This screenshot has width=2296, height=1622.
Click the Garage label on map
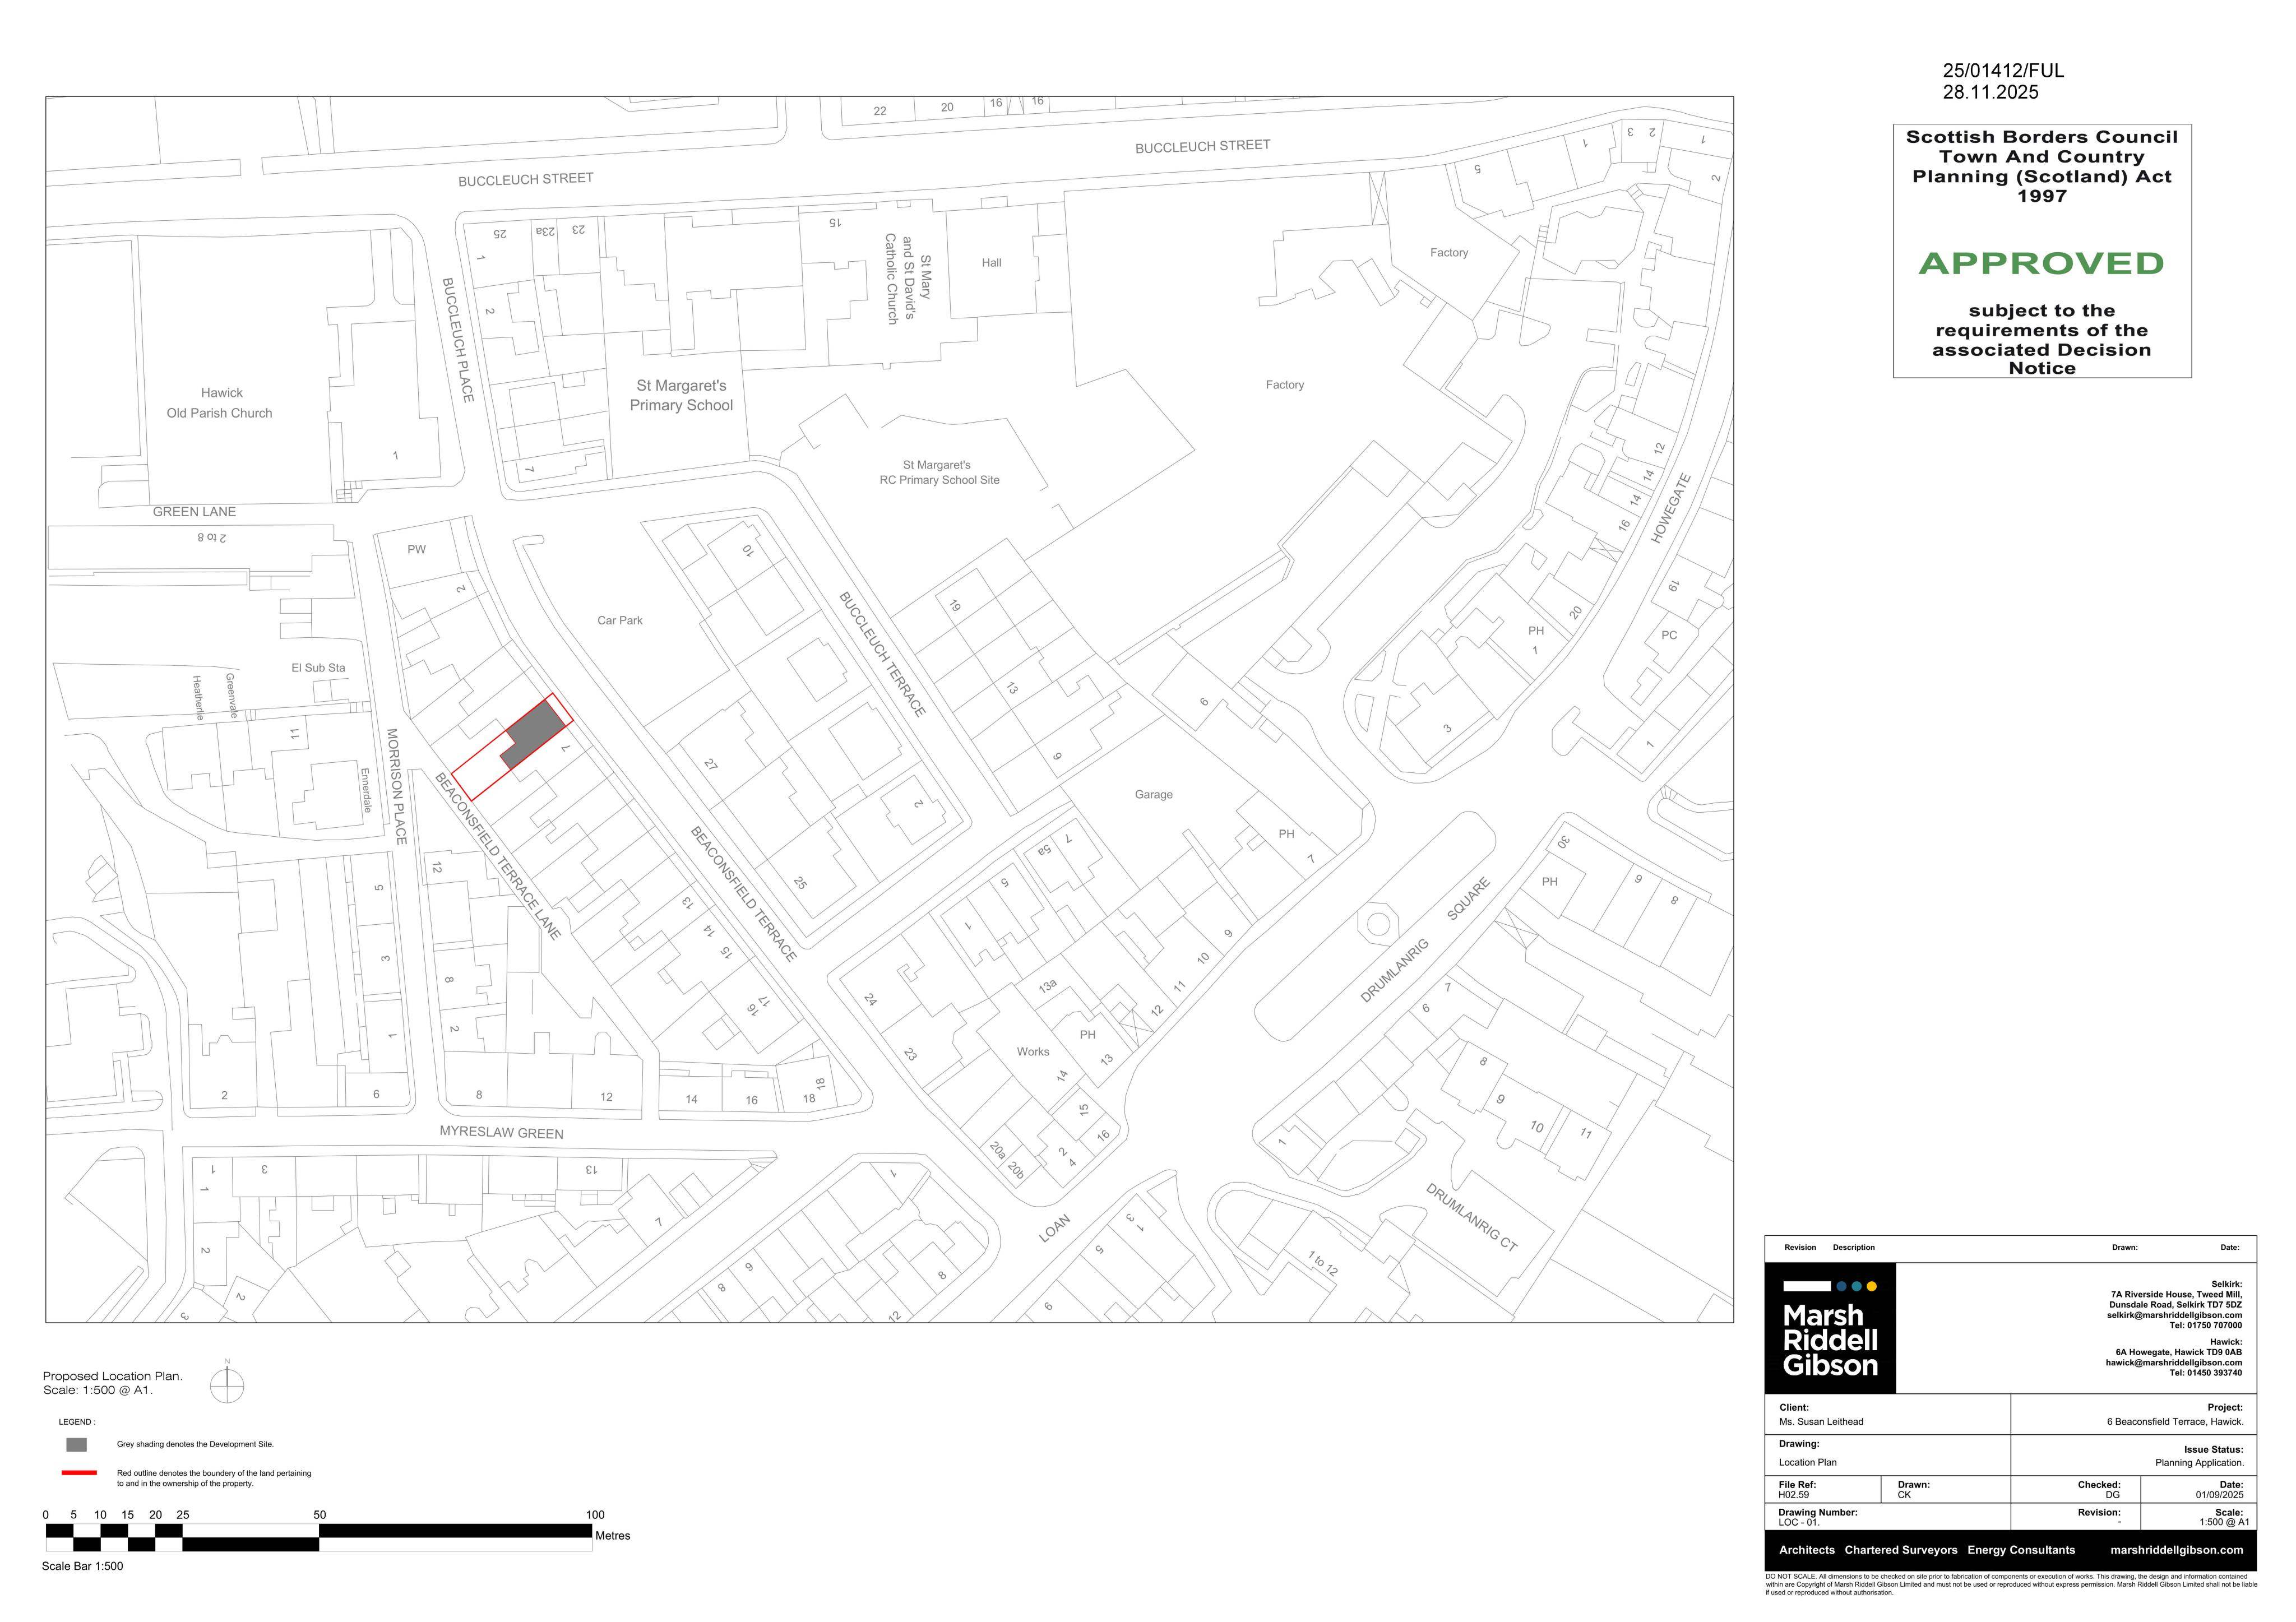pyautogui.click(x=1153, y=794)
